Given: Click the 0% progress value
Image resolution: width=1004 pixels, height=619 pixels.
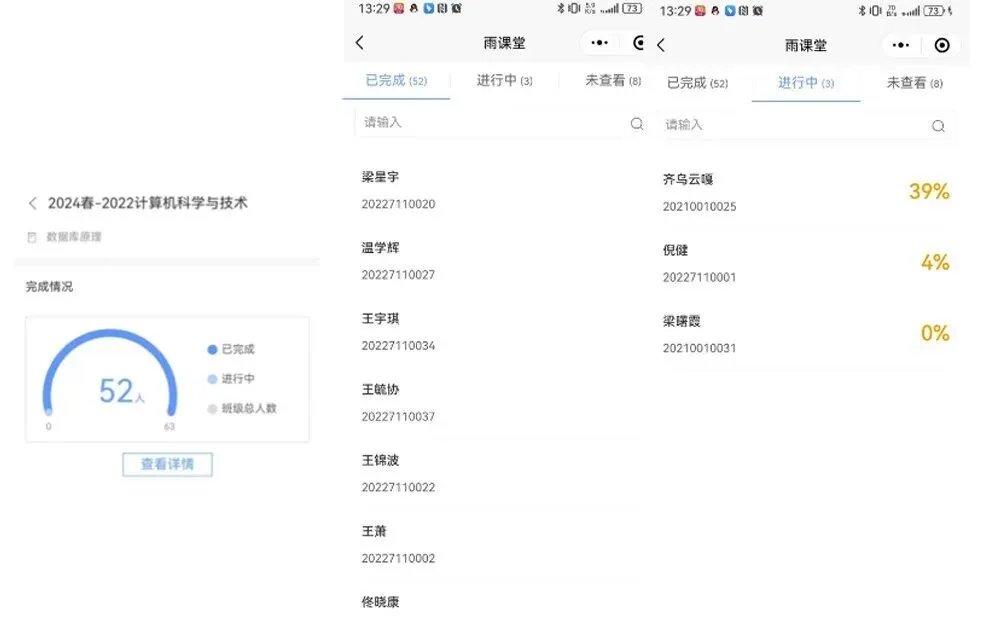Looking at the screenshot, I should pos(935,333).
